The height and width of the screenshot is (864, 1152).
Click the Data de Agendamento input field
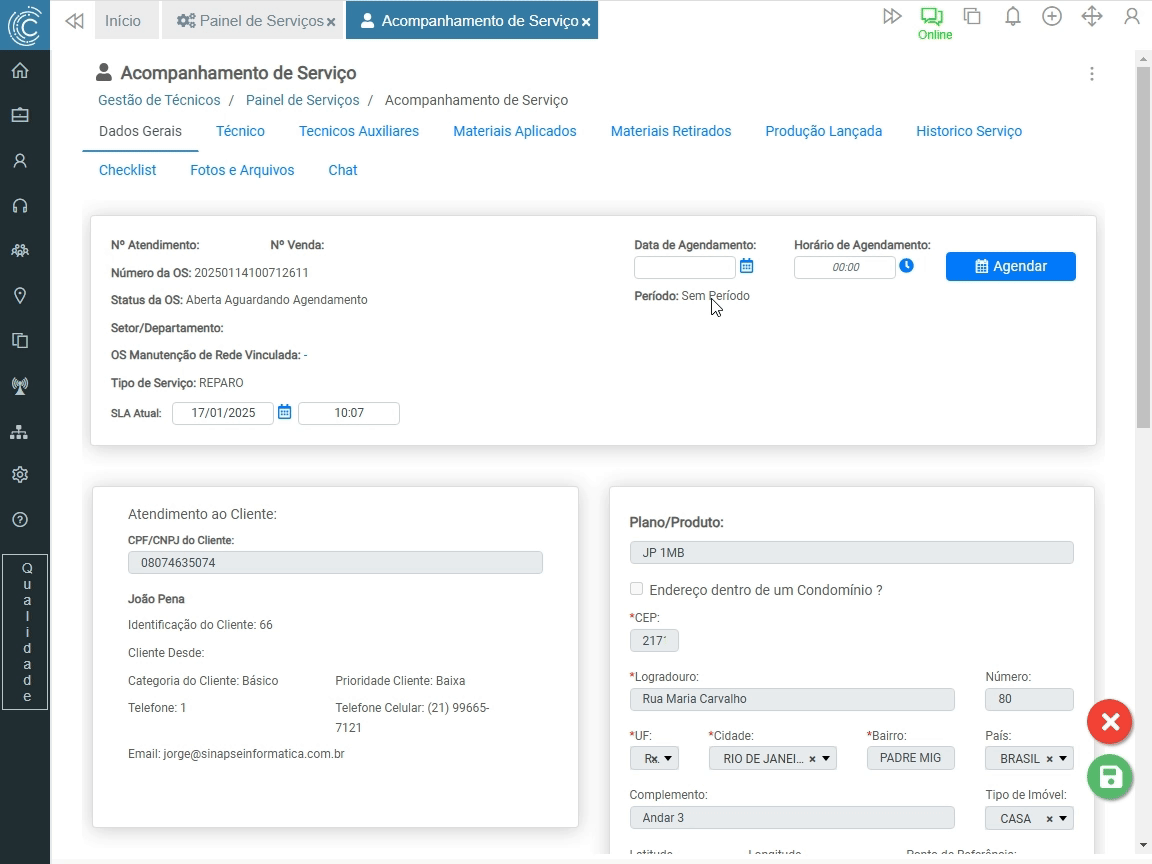tap(685, 267)
